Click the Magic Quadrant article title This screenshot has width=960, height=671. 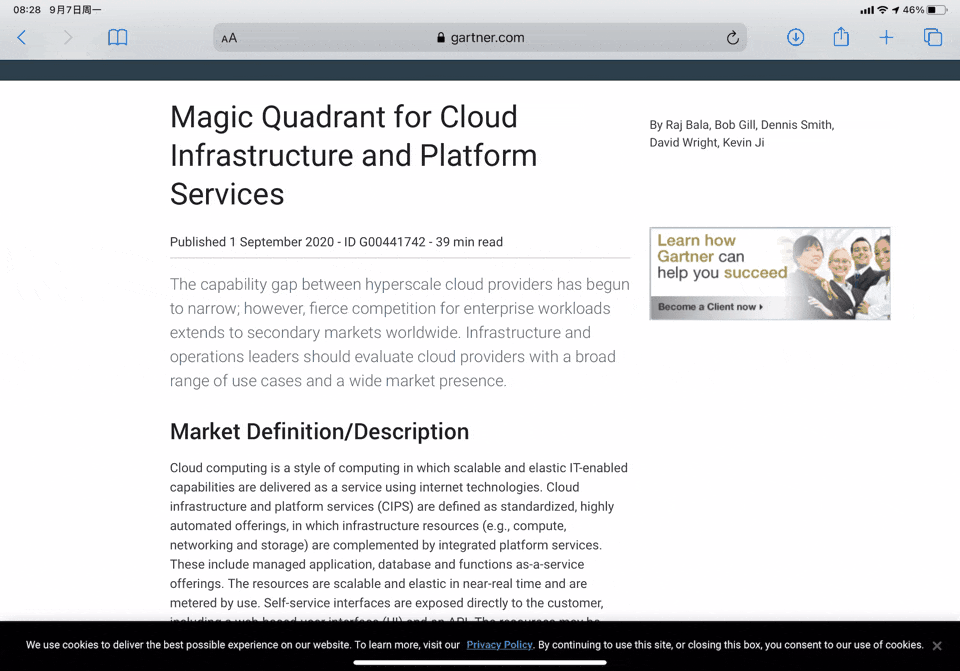[353, 156]
